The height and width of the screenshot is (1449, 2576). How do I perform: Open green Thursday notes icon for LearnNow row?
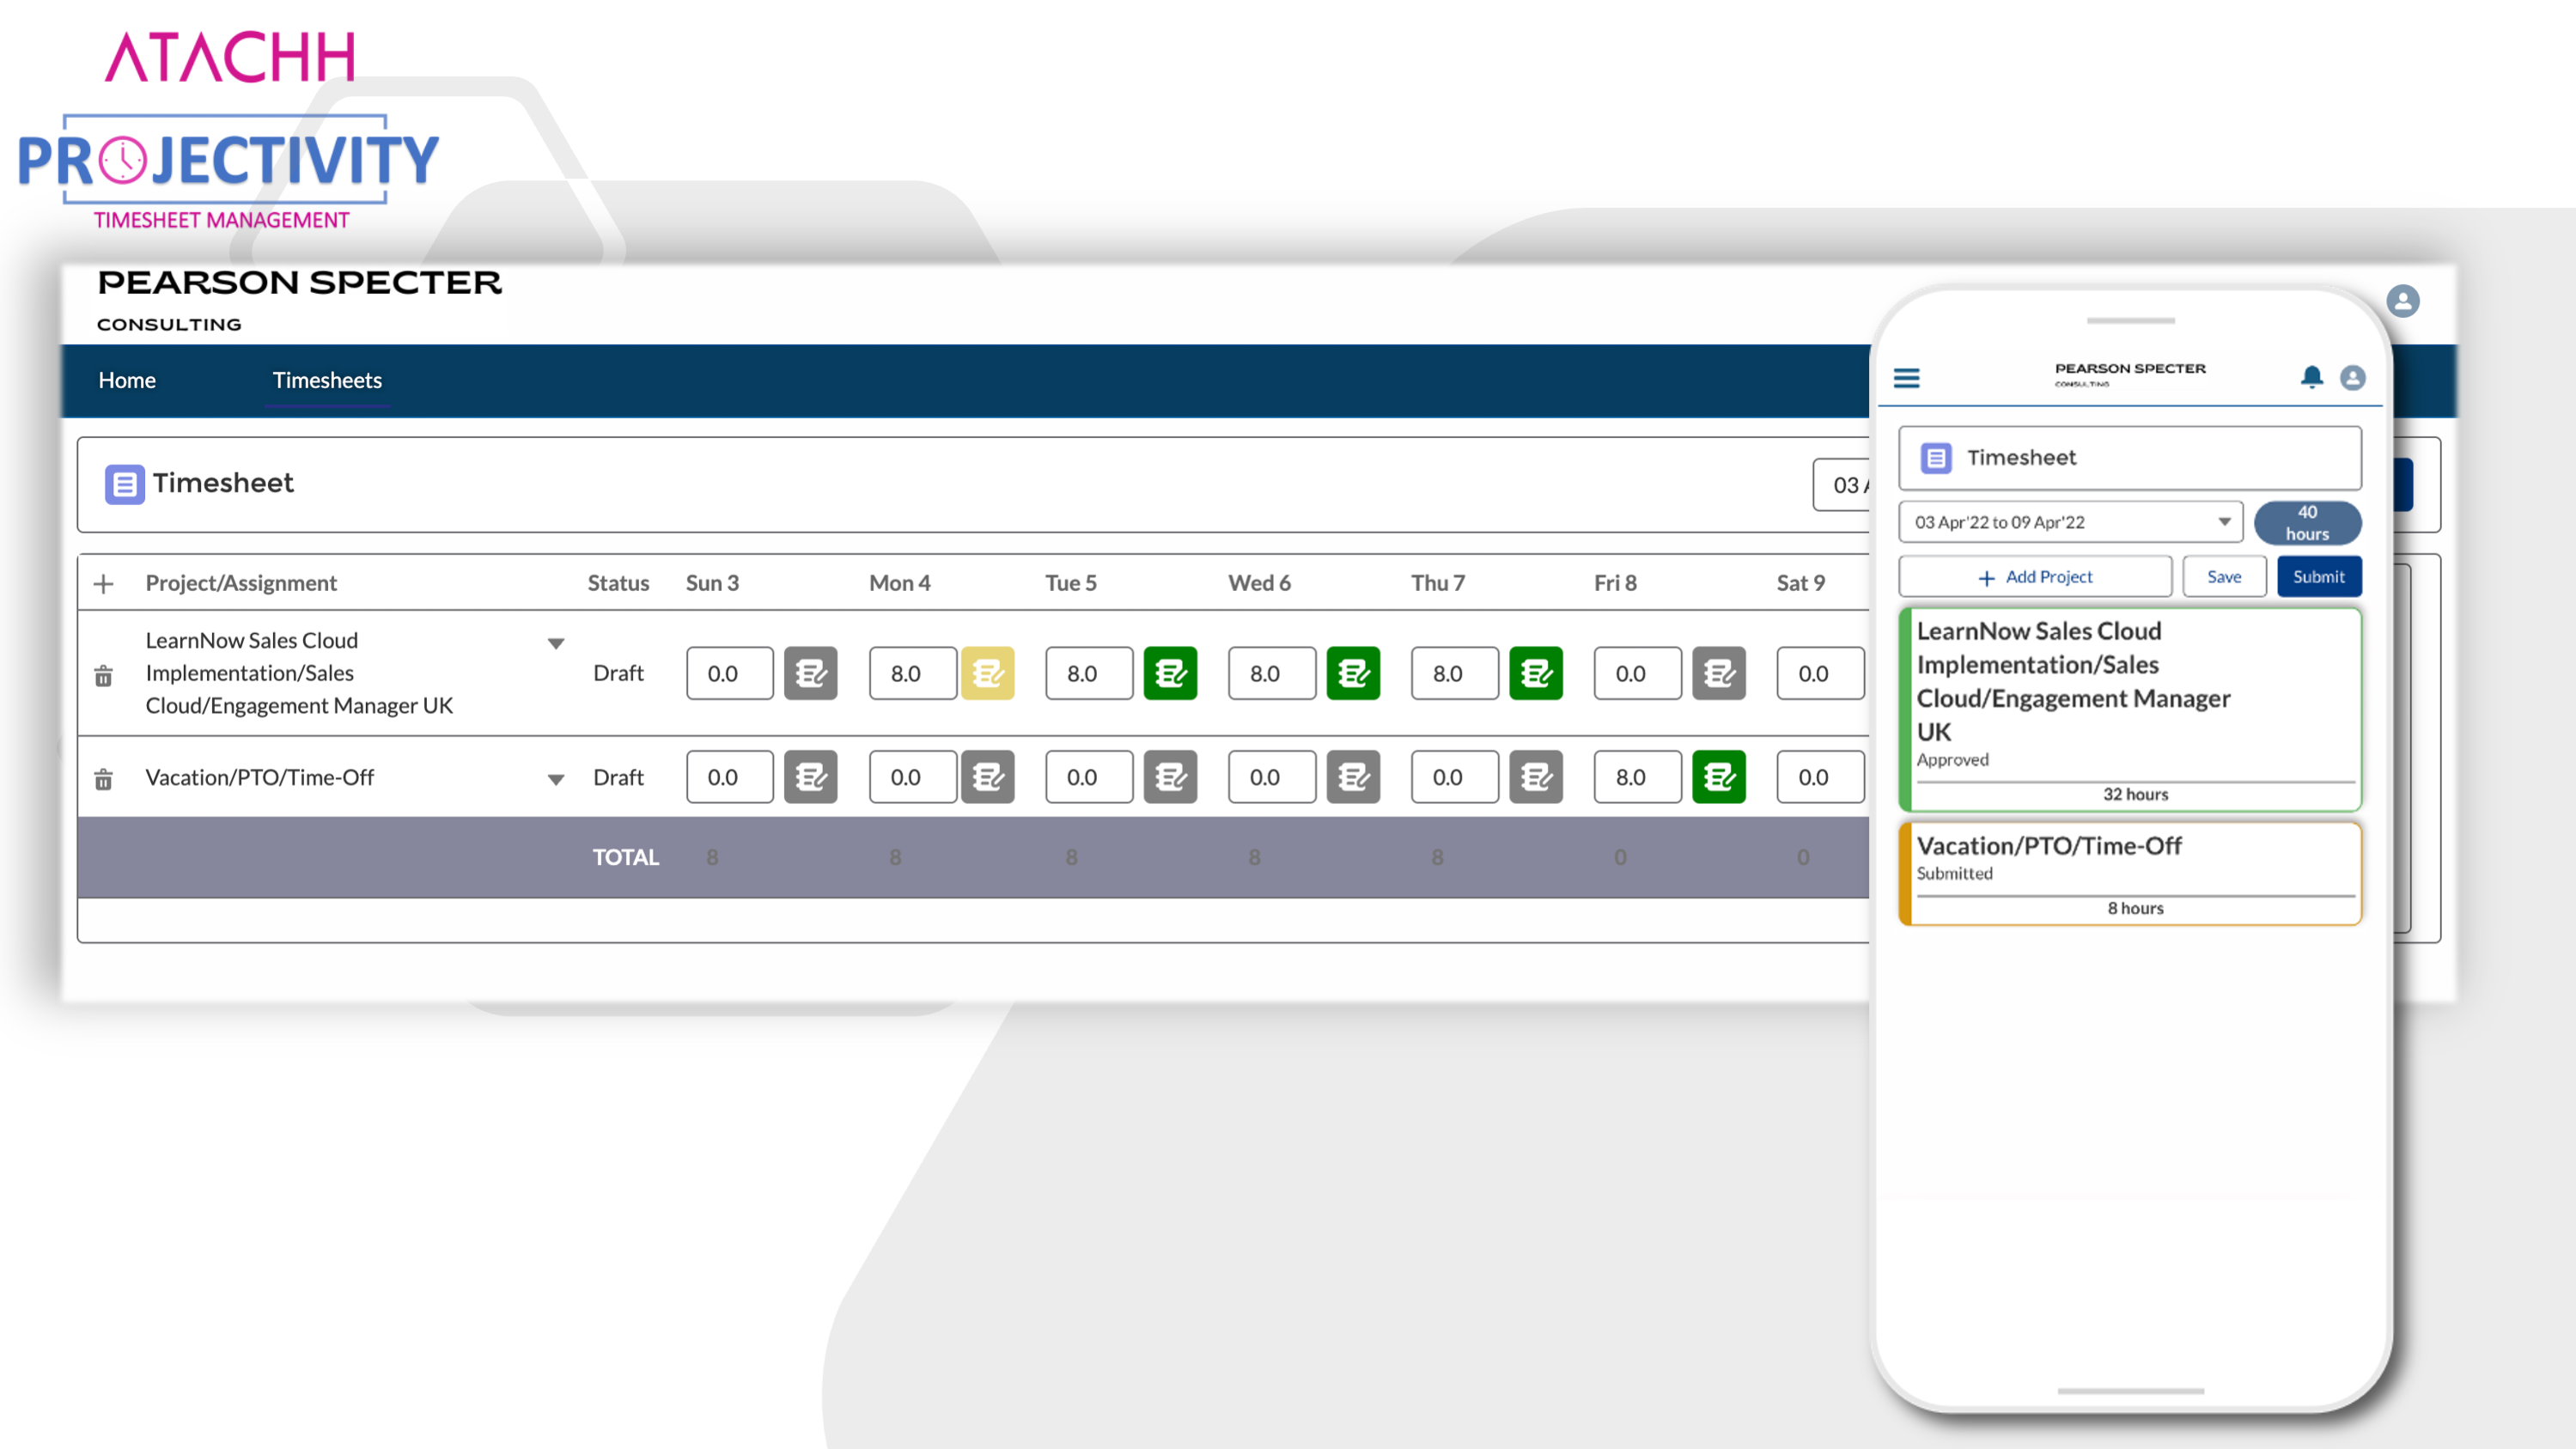(1536, 673)
